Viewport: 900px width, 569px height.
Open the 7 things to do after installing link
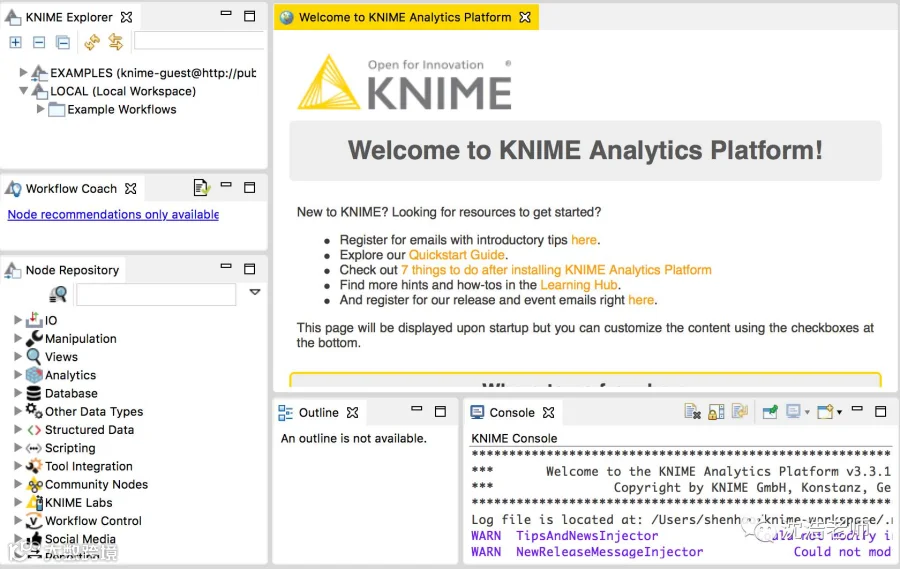click(556, 269)
